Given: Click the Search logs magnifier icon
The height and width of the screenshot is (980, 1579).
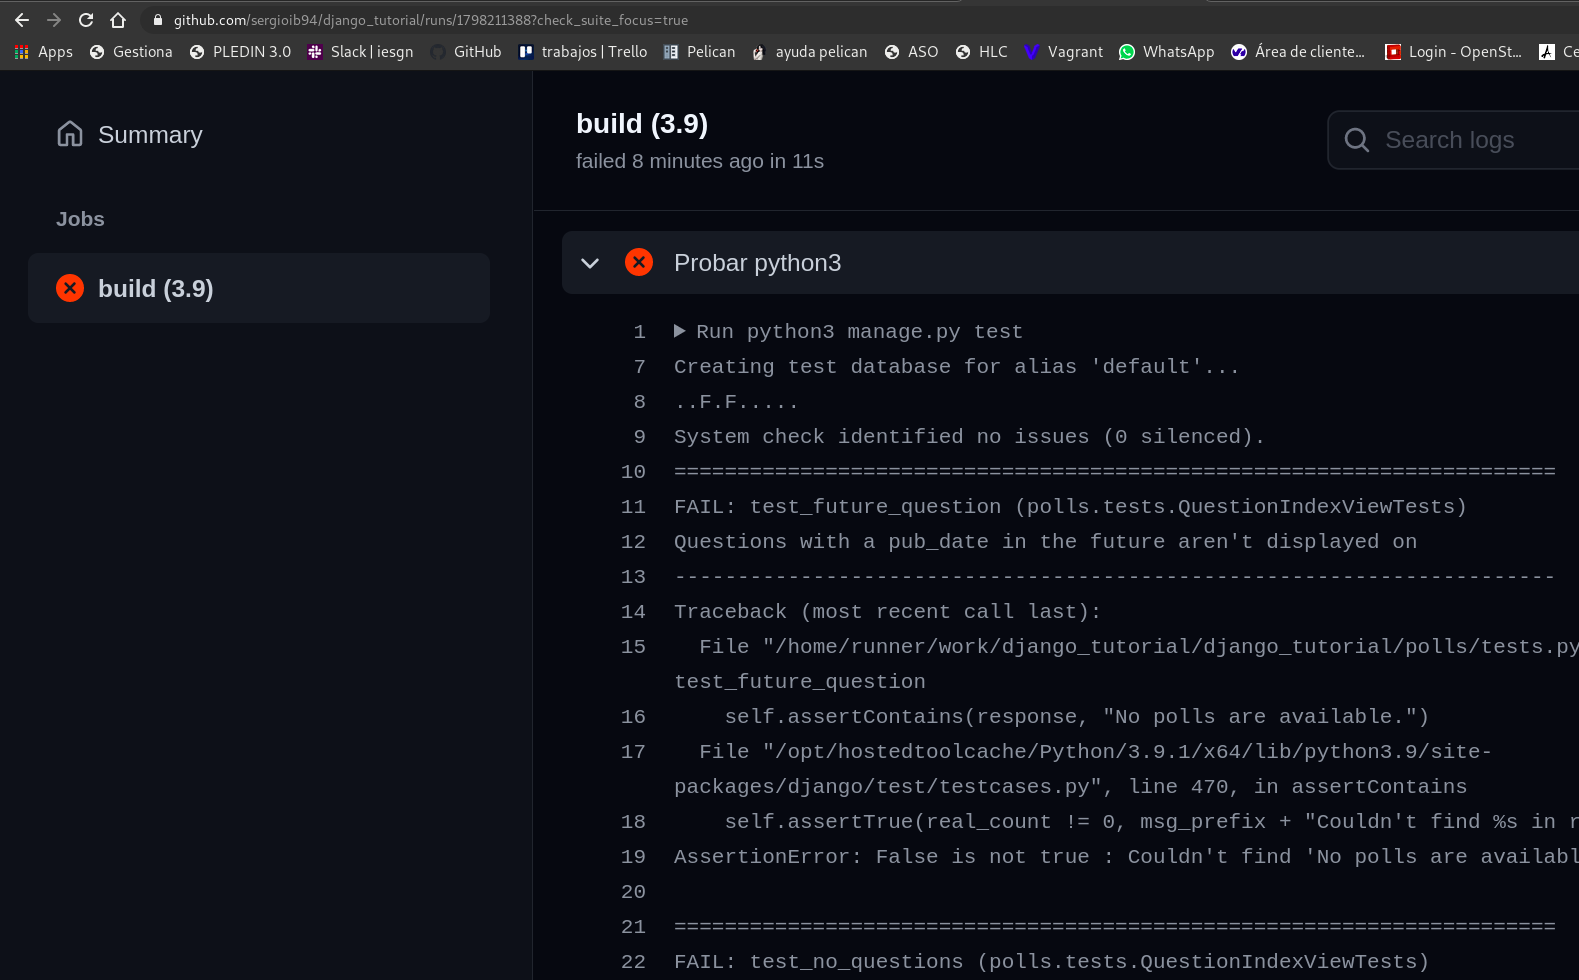Looking at the screenshot, I should pyautogui.click(x=1357, y=140).
